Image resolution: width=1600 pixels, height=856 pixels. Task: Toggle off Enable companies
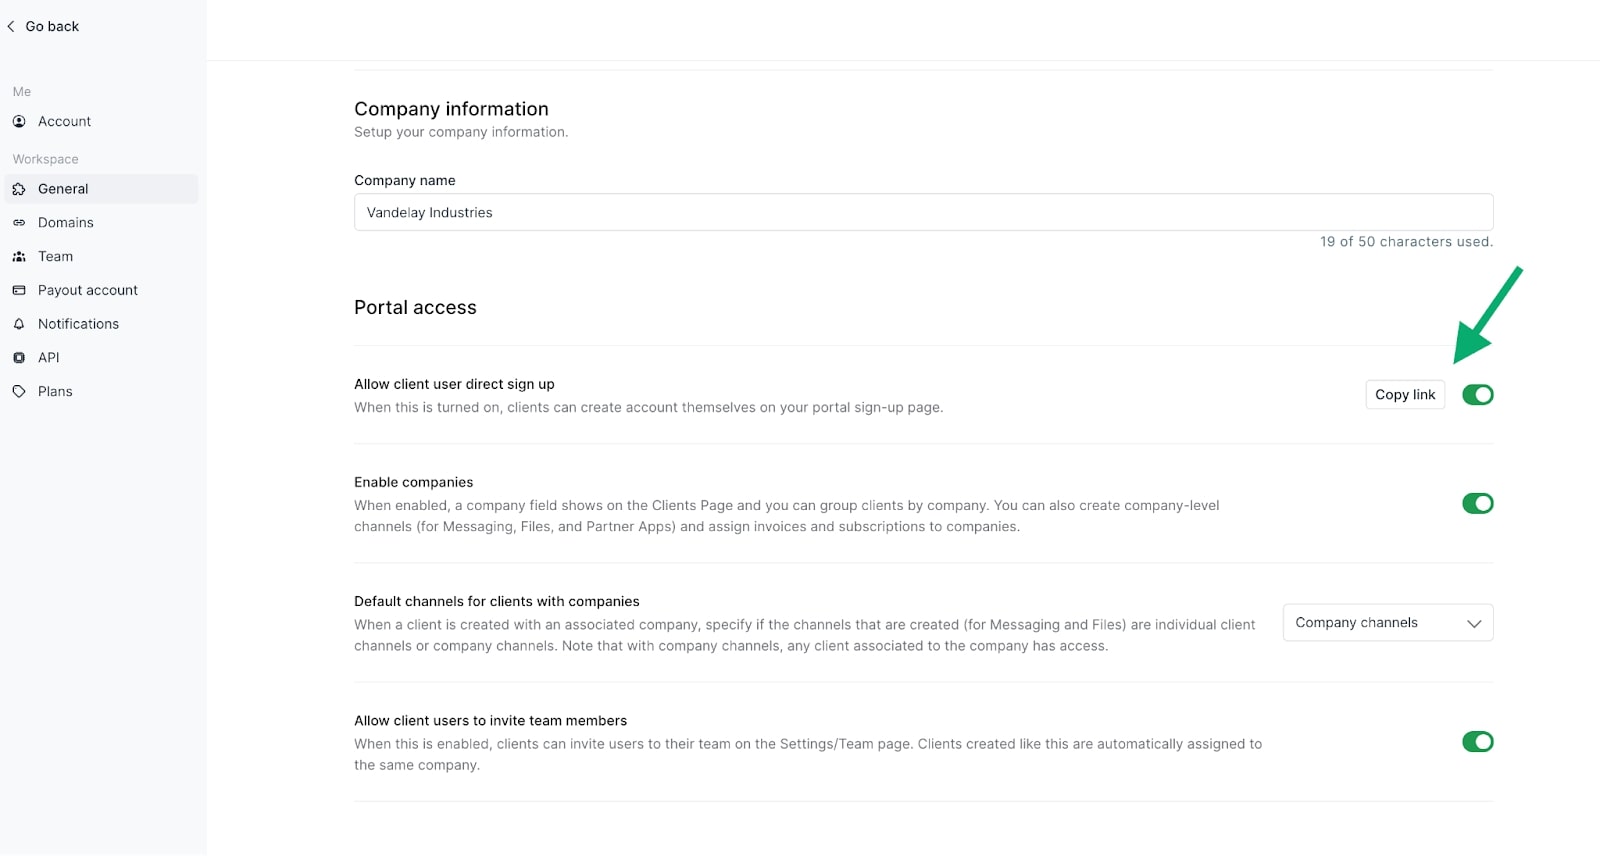pyautogui.click(x=1477, y=503)
